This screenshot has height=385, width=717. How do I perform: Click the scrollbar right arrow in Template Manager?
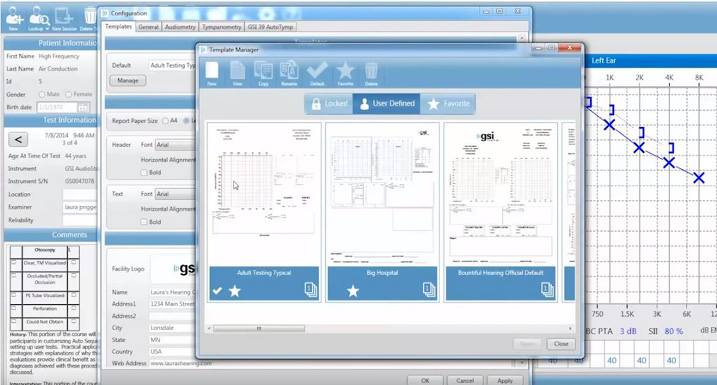pyautogui.click(x=570, y=328)
